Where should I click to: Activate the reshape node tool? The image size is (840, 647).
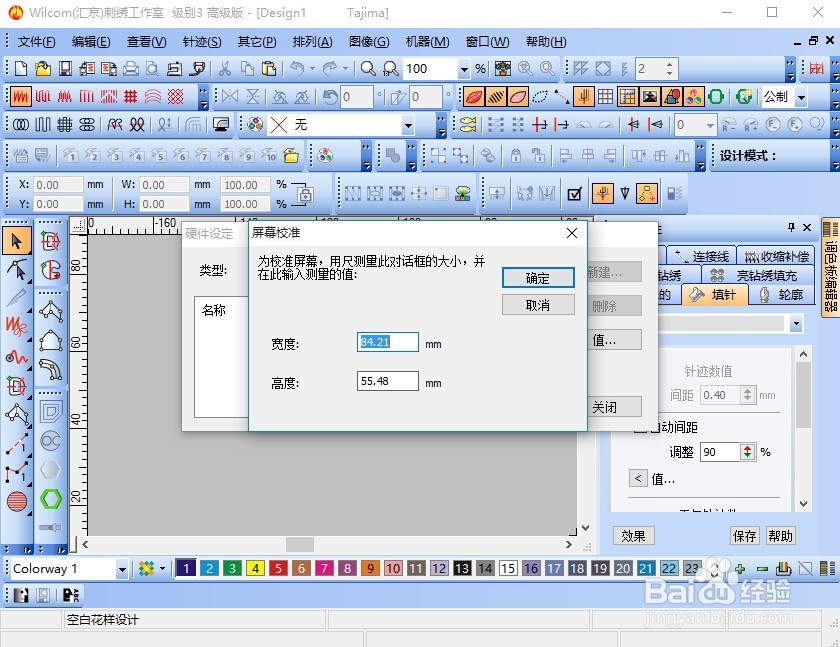17,270
